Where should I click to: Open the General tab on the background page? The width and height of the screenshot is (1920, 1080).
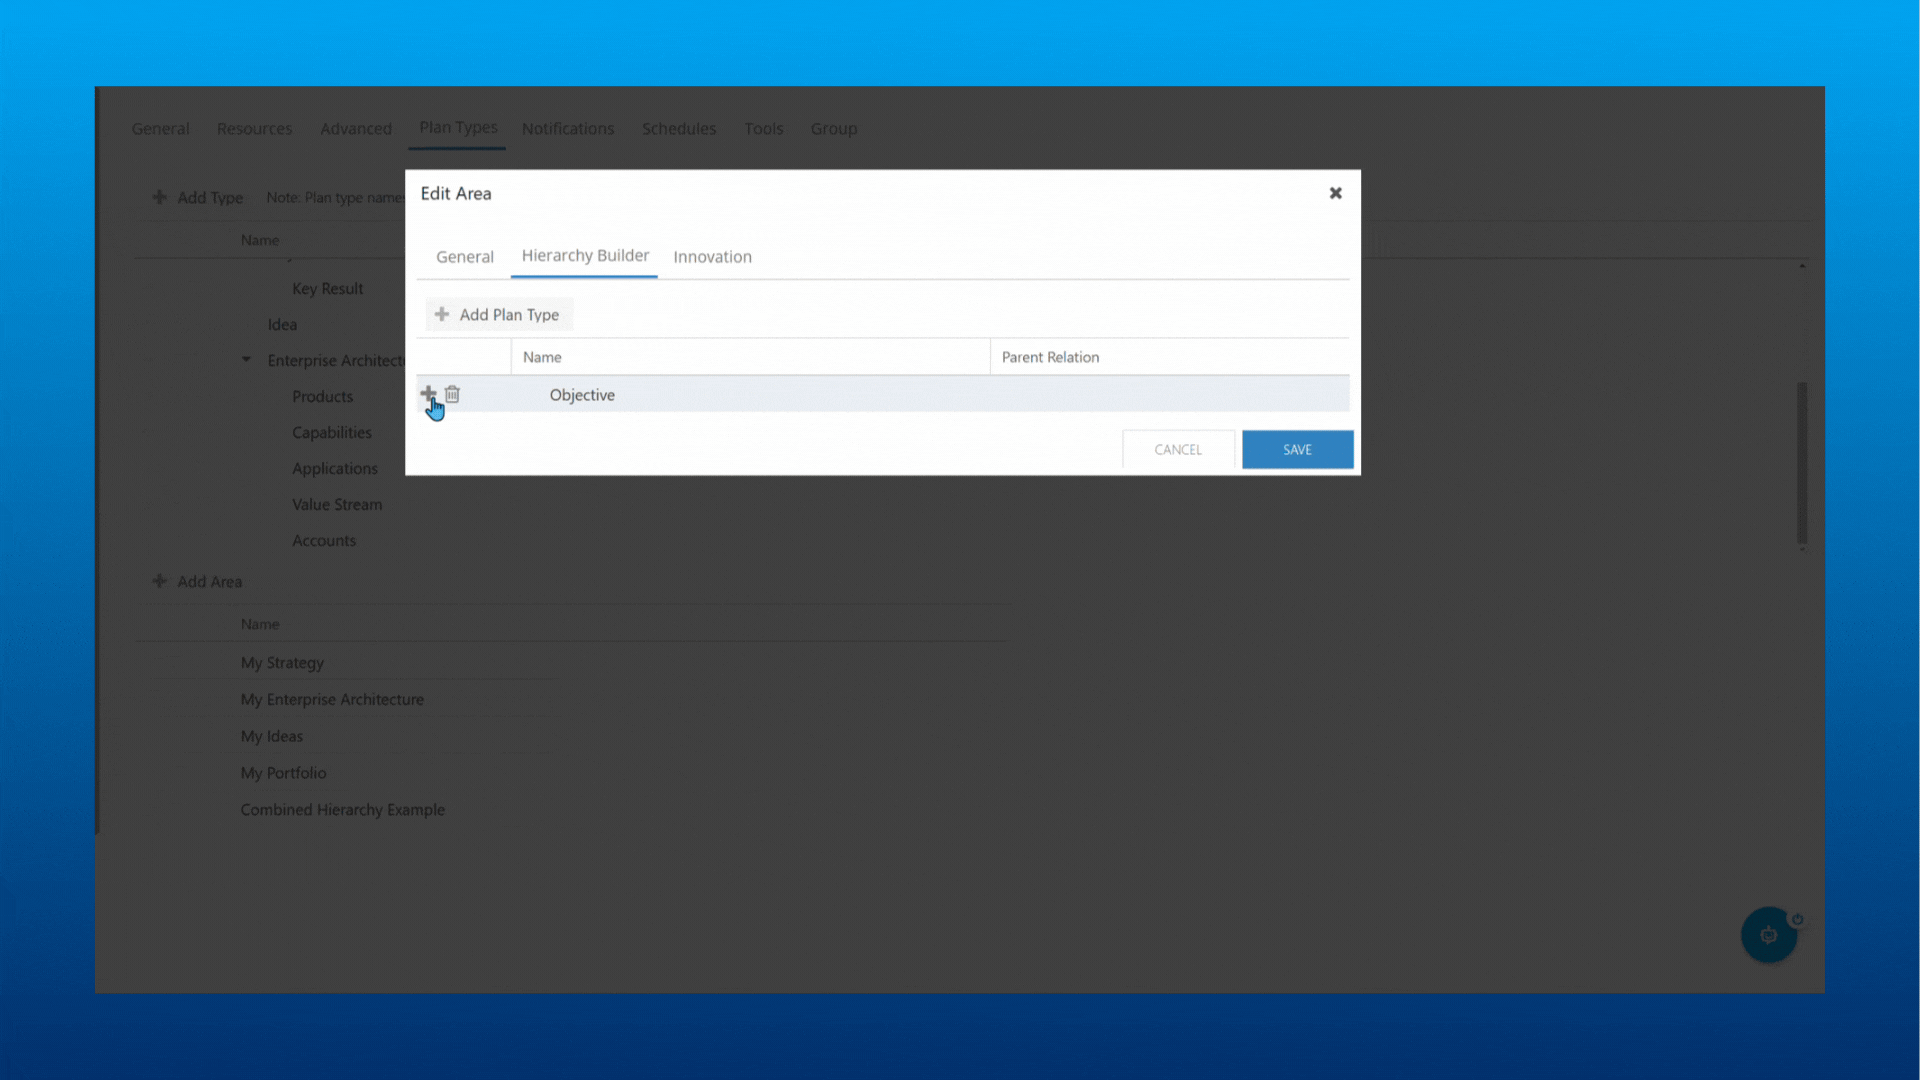[x=160, y=129]
